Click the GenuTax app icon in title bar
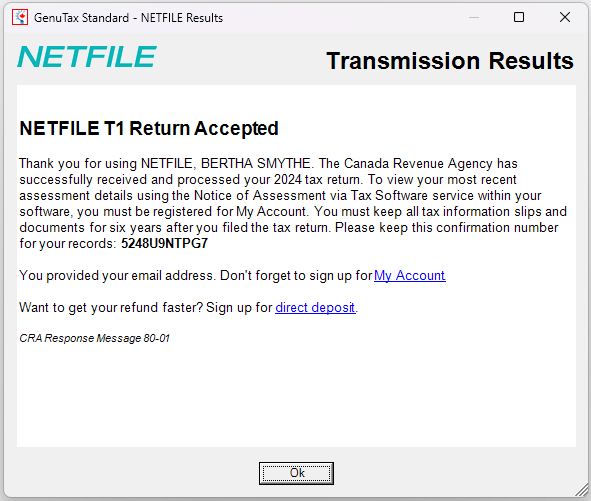 (x=20, y=17)
